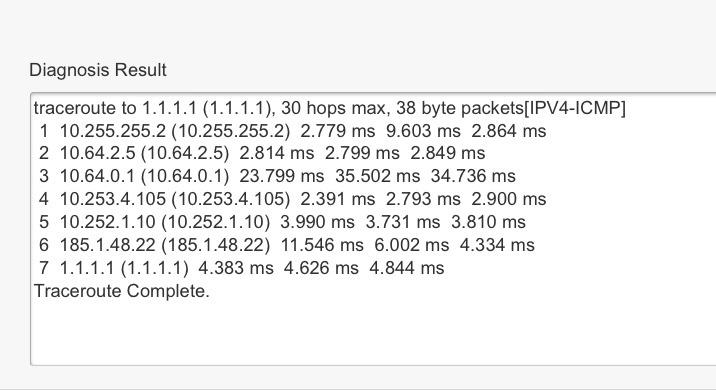Click the 35.502 ms latency value
This screenshot has width=716, height=390.
click(x=377, y=176)
